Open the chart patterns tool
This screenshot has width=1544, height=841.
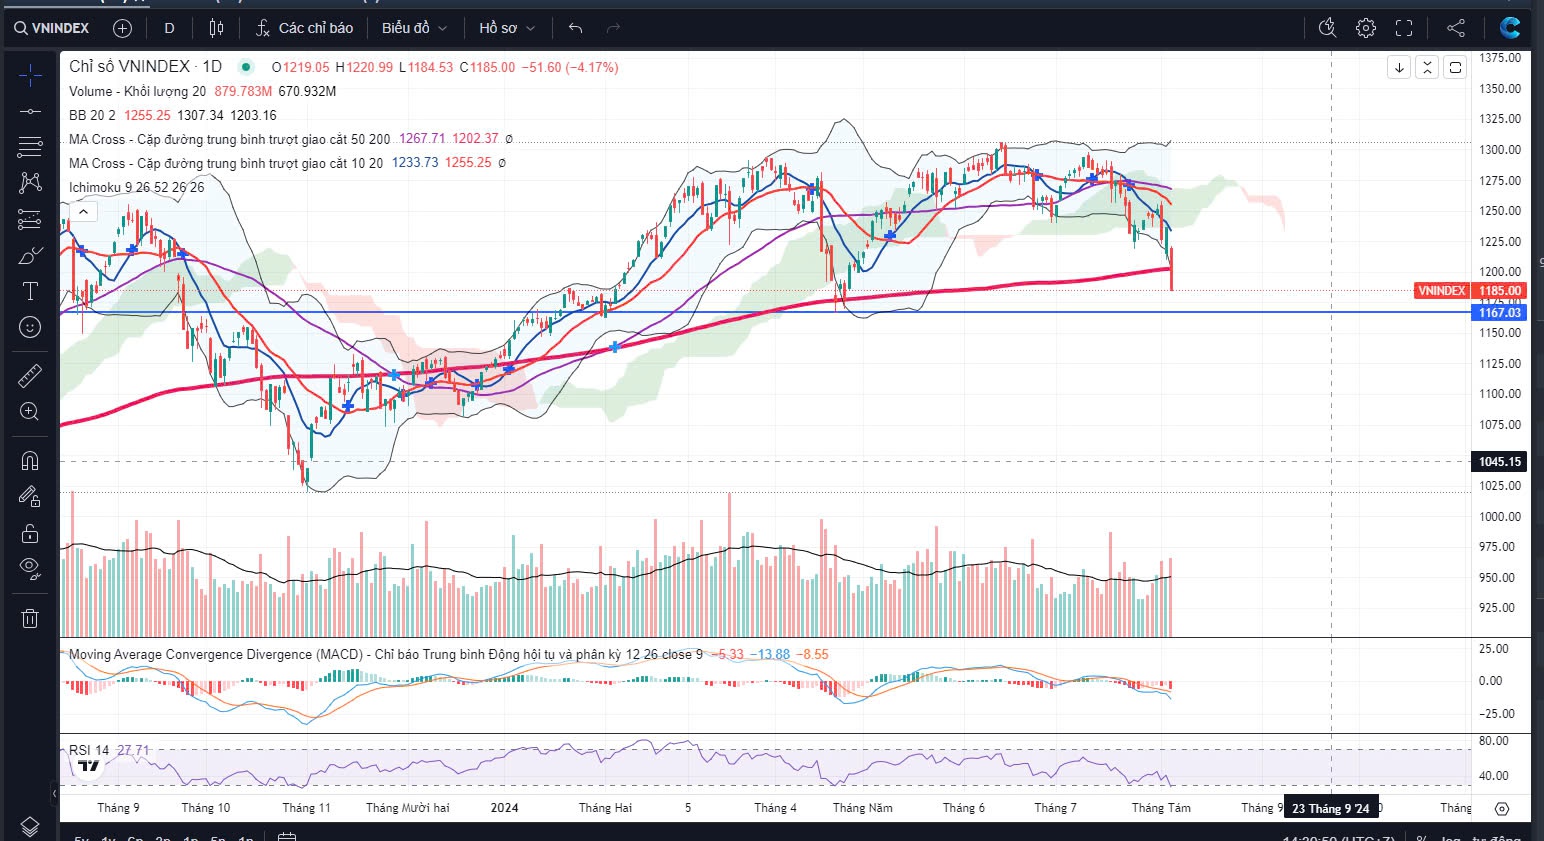30,182
